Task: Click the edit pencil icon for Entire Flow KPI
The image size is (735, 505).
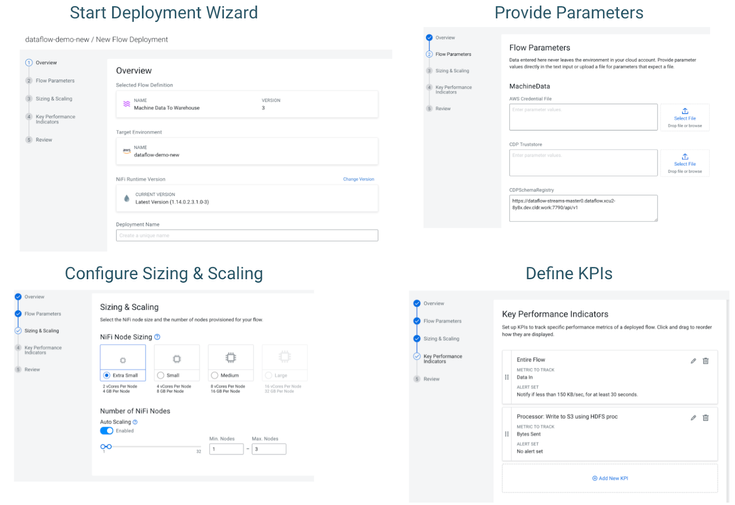Action: [x=693, y=361]
